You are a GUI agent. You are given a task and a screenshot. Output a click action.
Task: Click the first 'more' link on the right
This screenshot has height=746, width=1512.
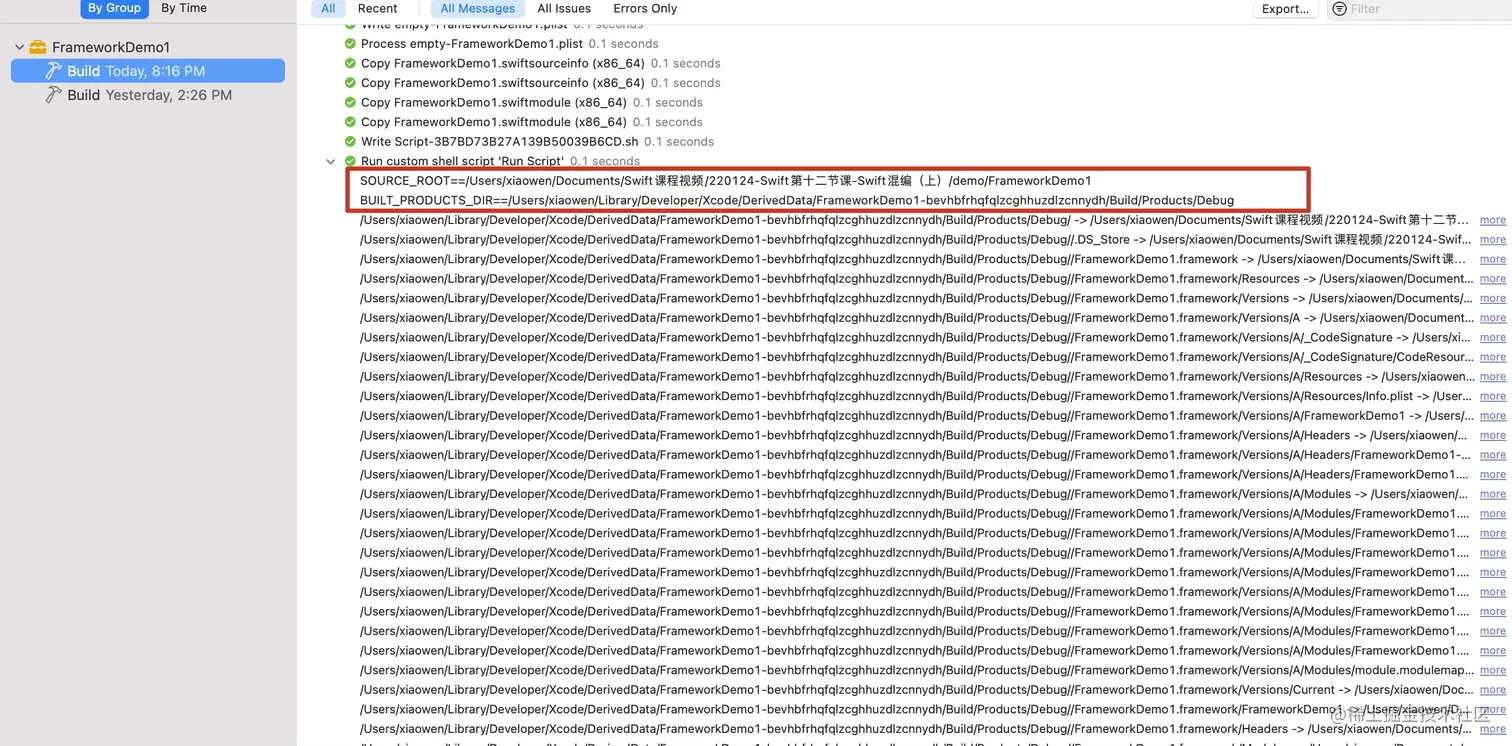1492,219
